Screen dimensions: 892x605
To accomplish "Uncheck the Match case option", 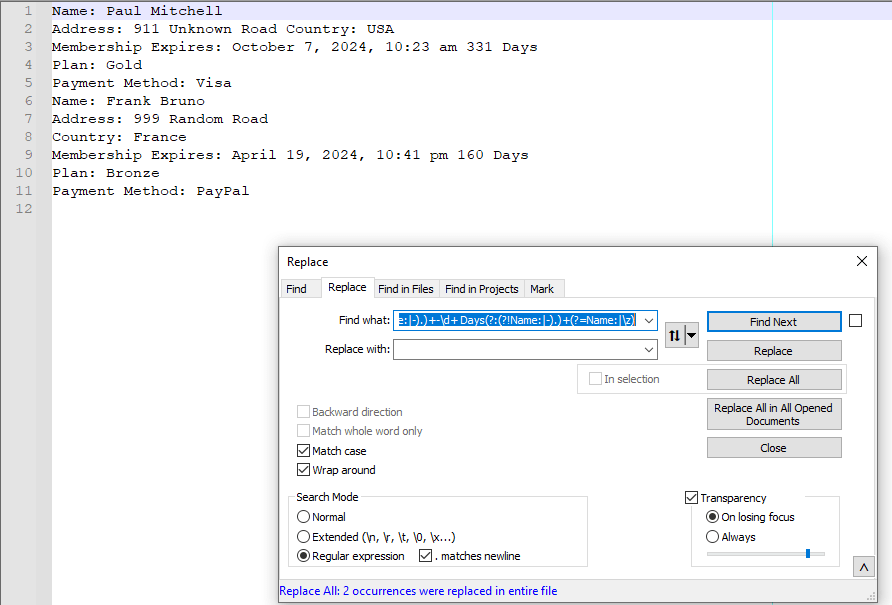I will click(303, 450).
